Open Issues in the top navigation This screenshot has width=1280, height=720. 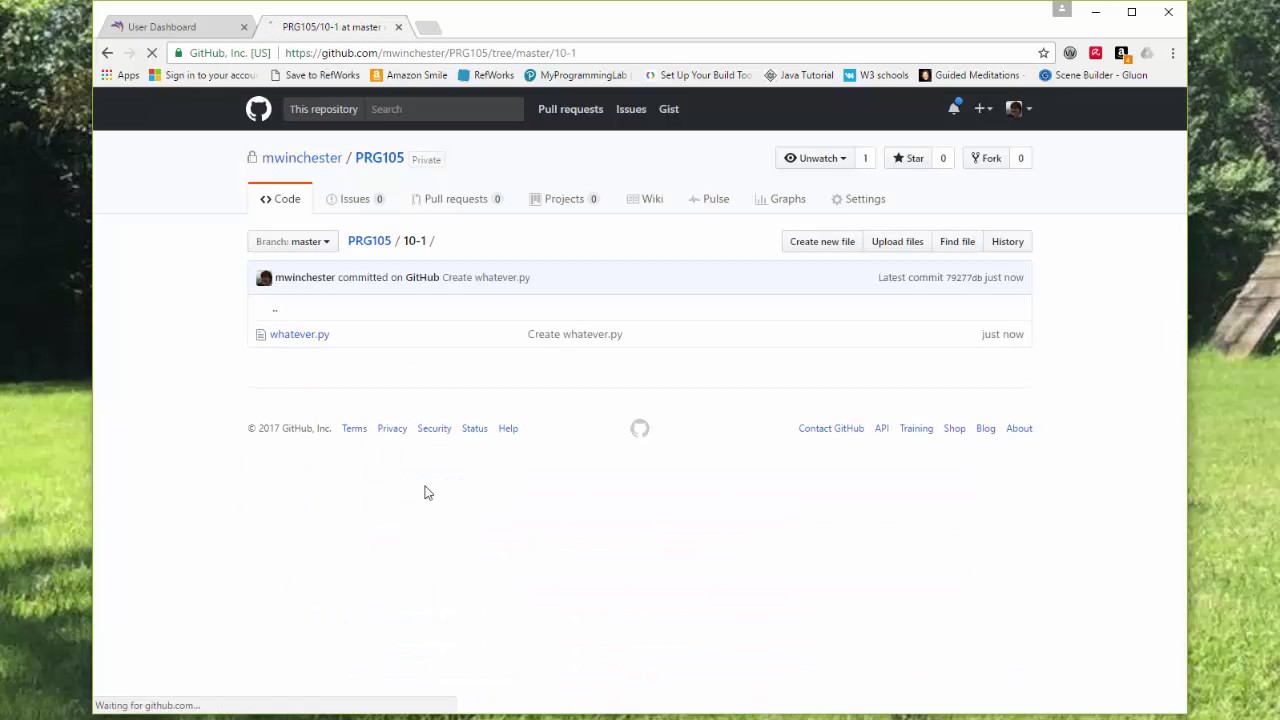point(631,109)
